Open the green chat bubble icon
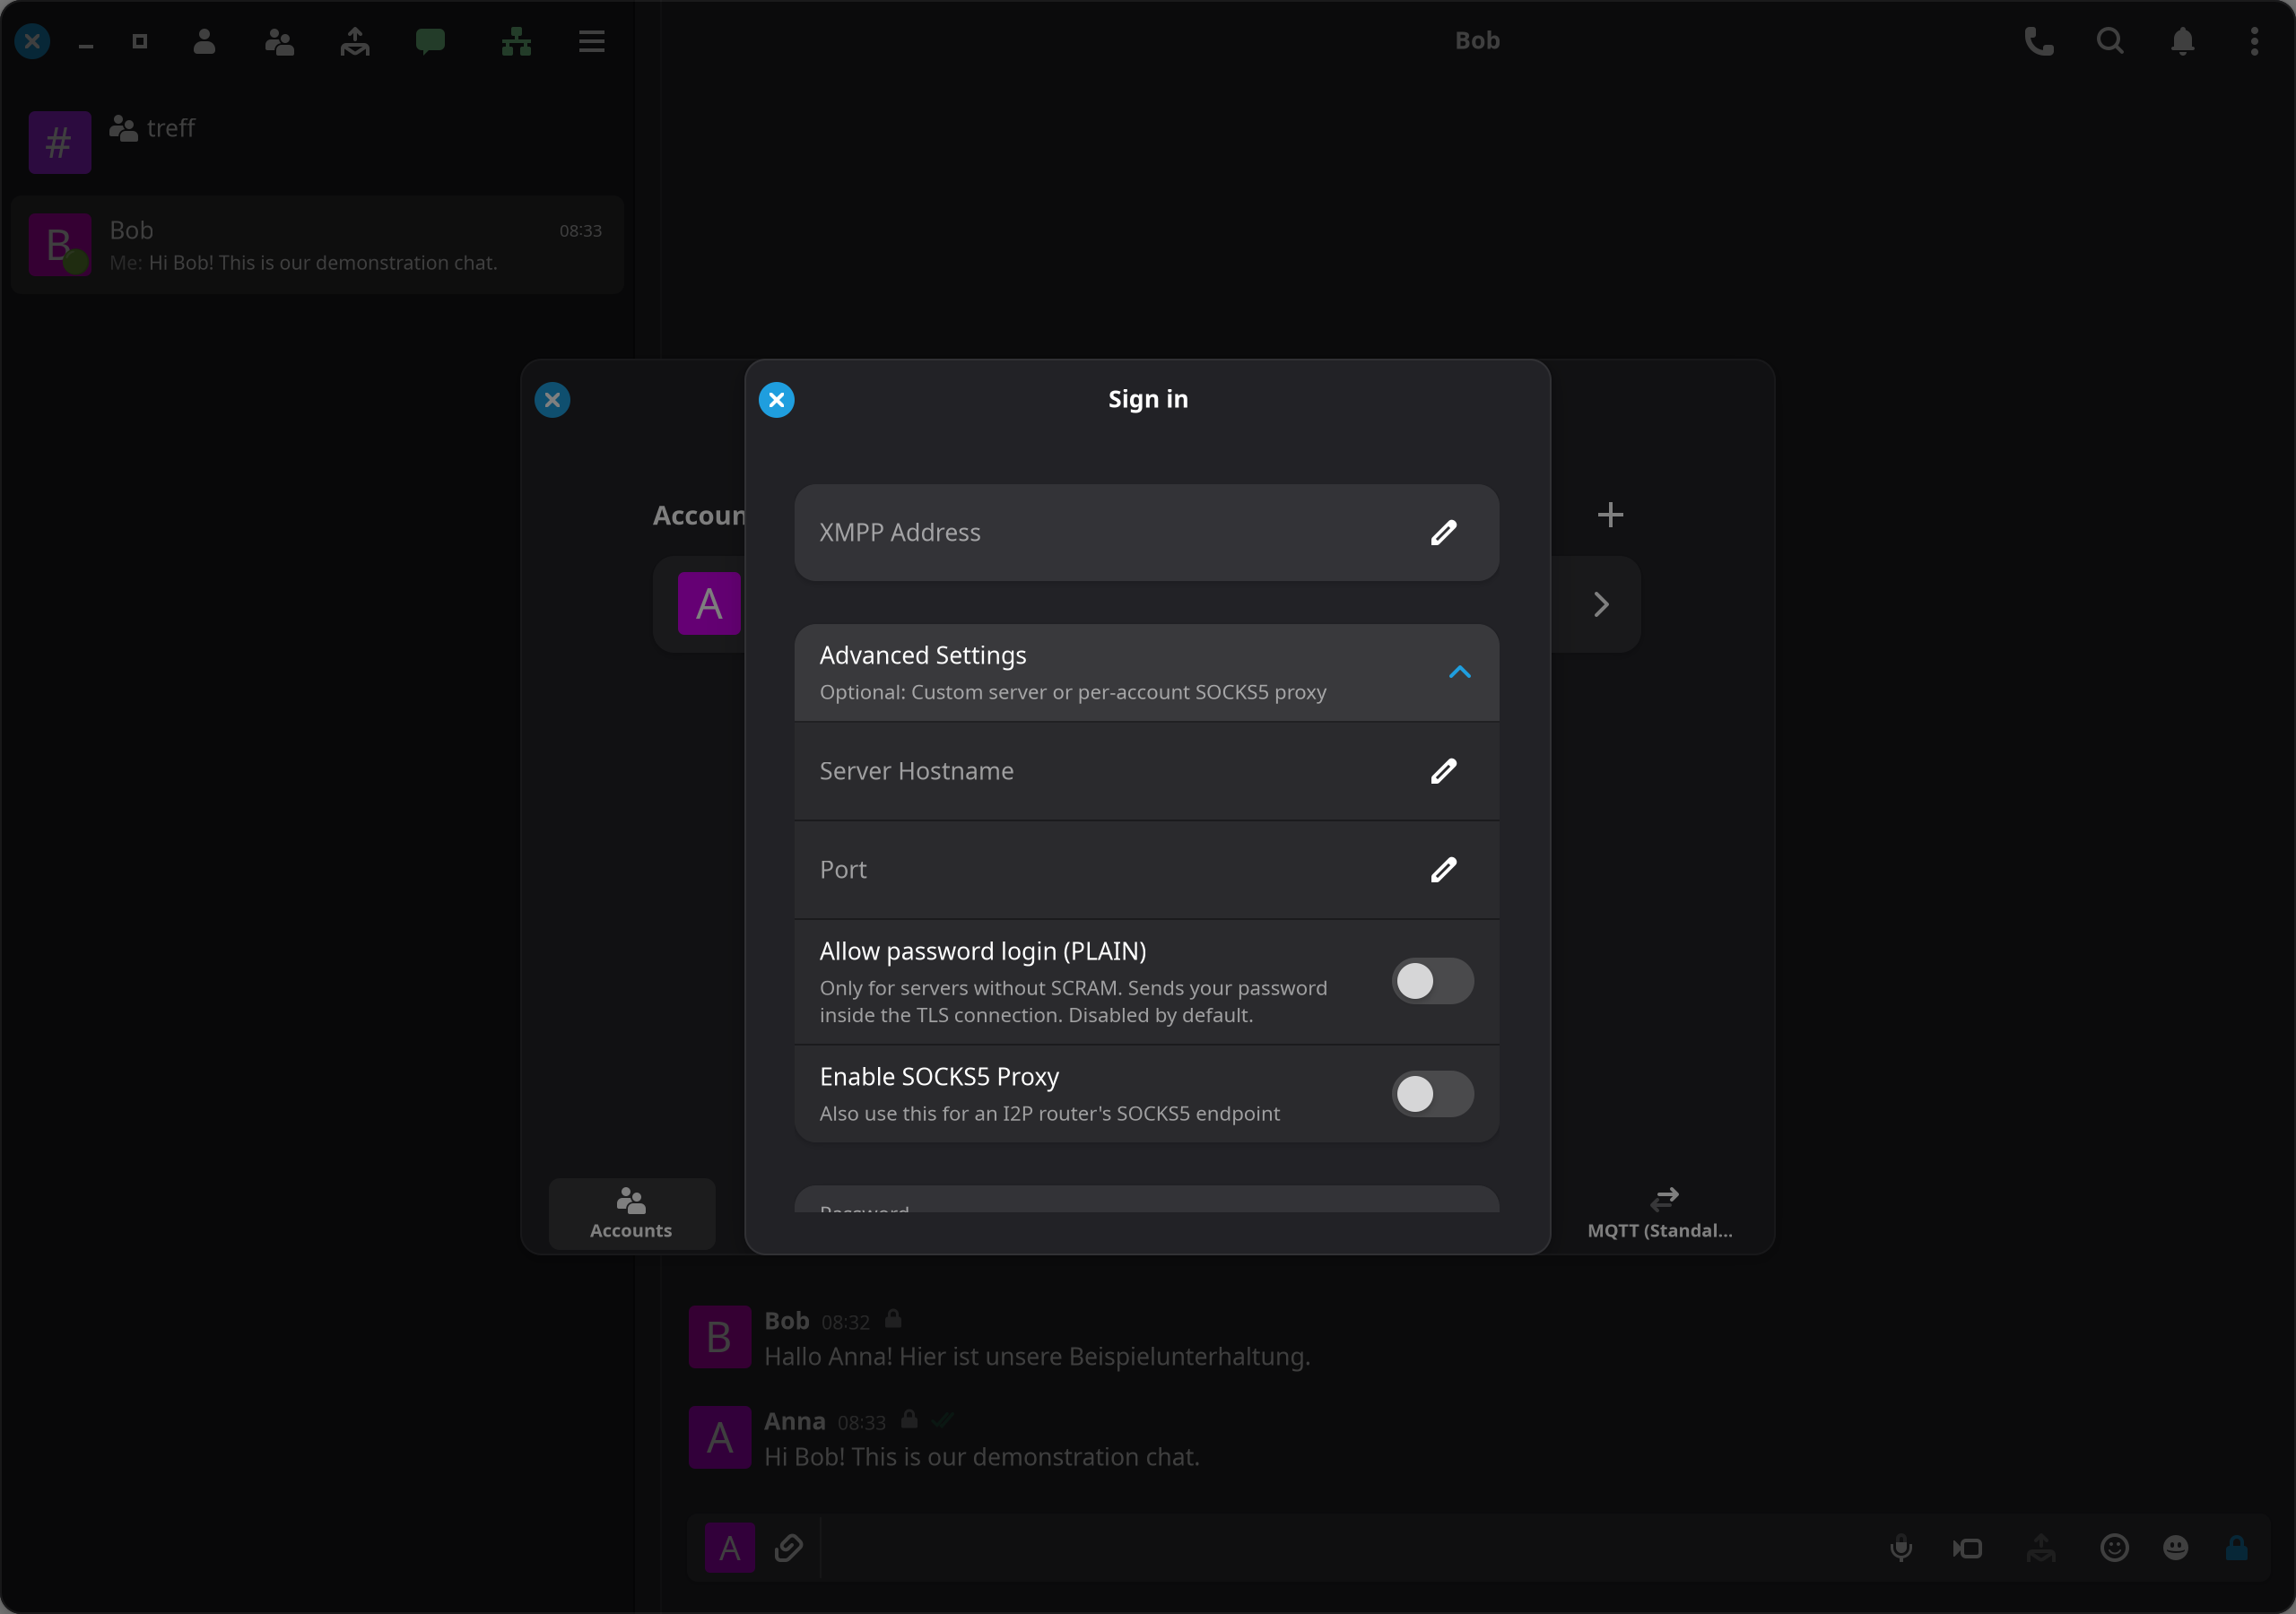2296x1614 pixels. click(x=430, y=41)
